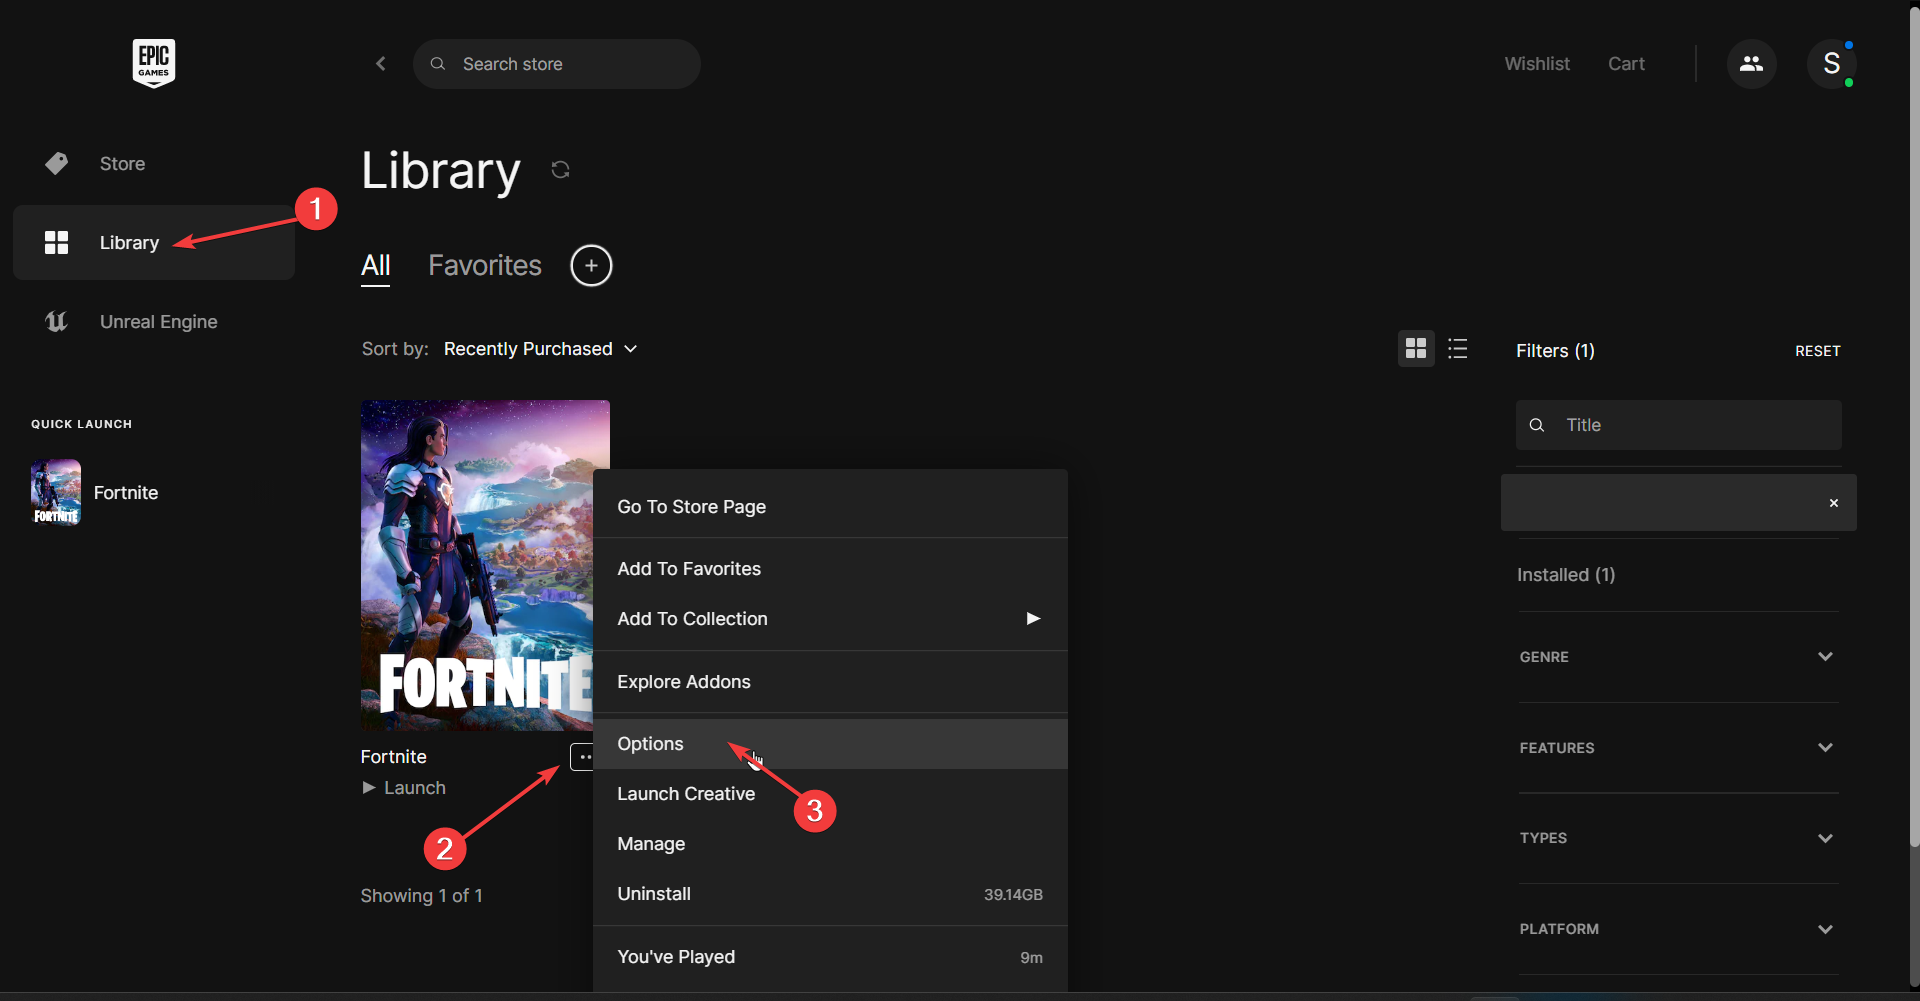Click You've Played entry in menu
Screen dimensions: 1920x1001
coord(830,957)
